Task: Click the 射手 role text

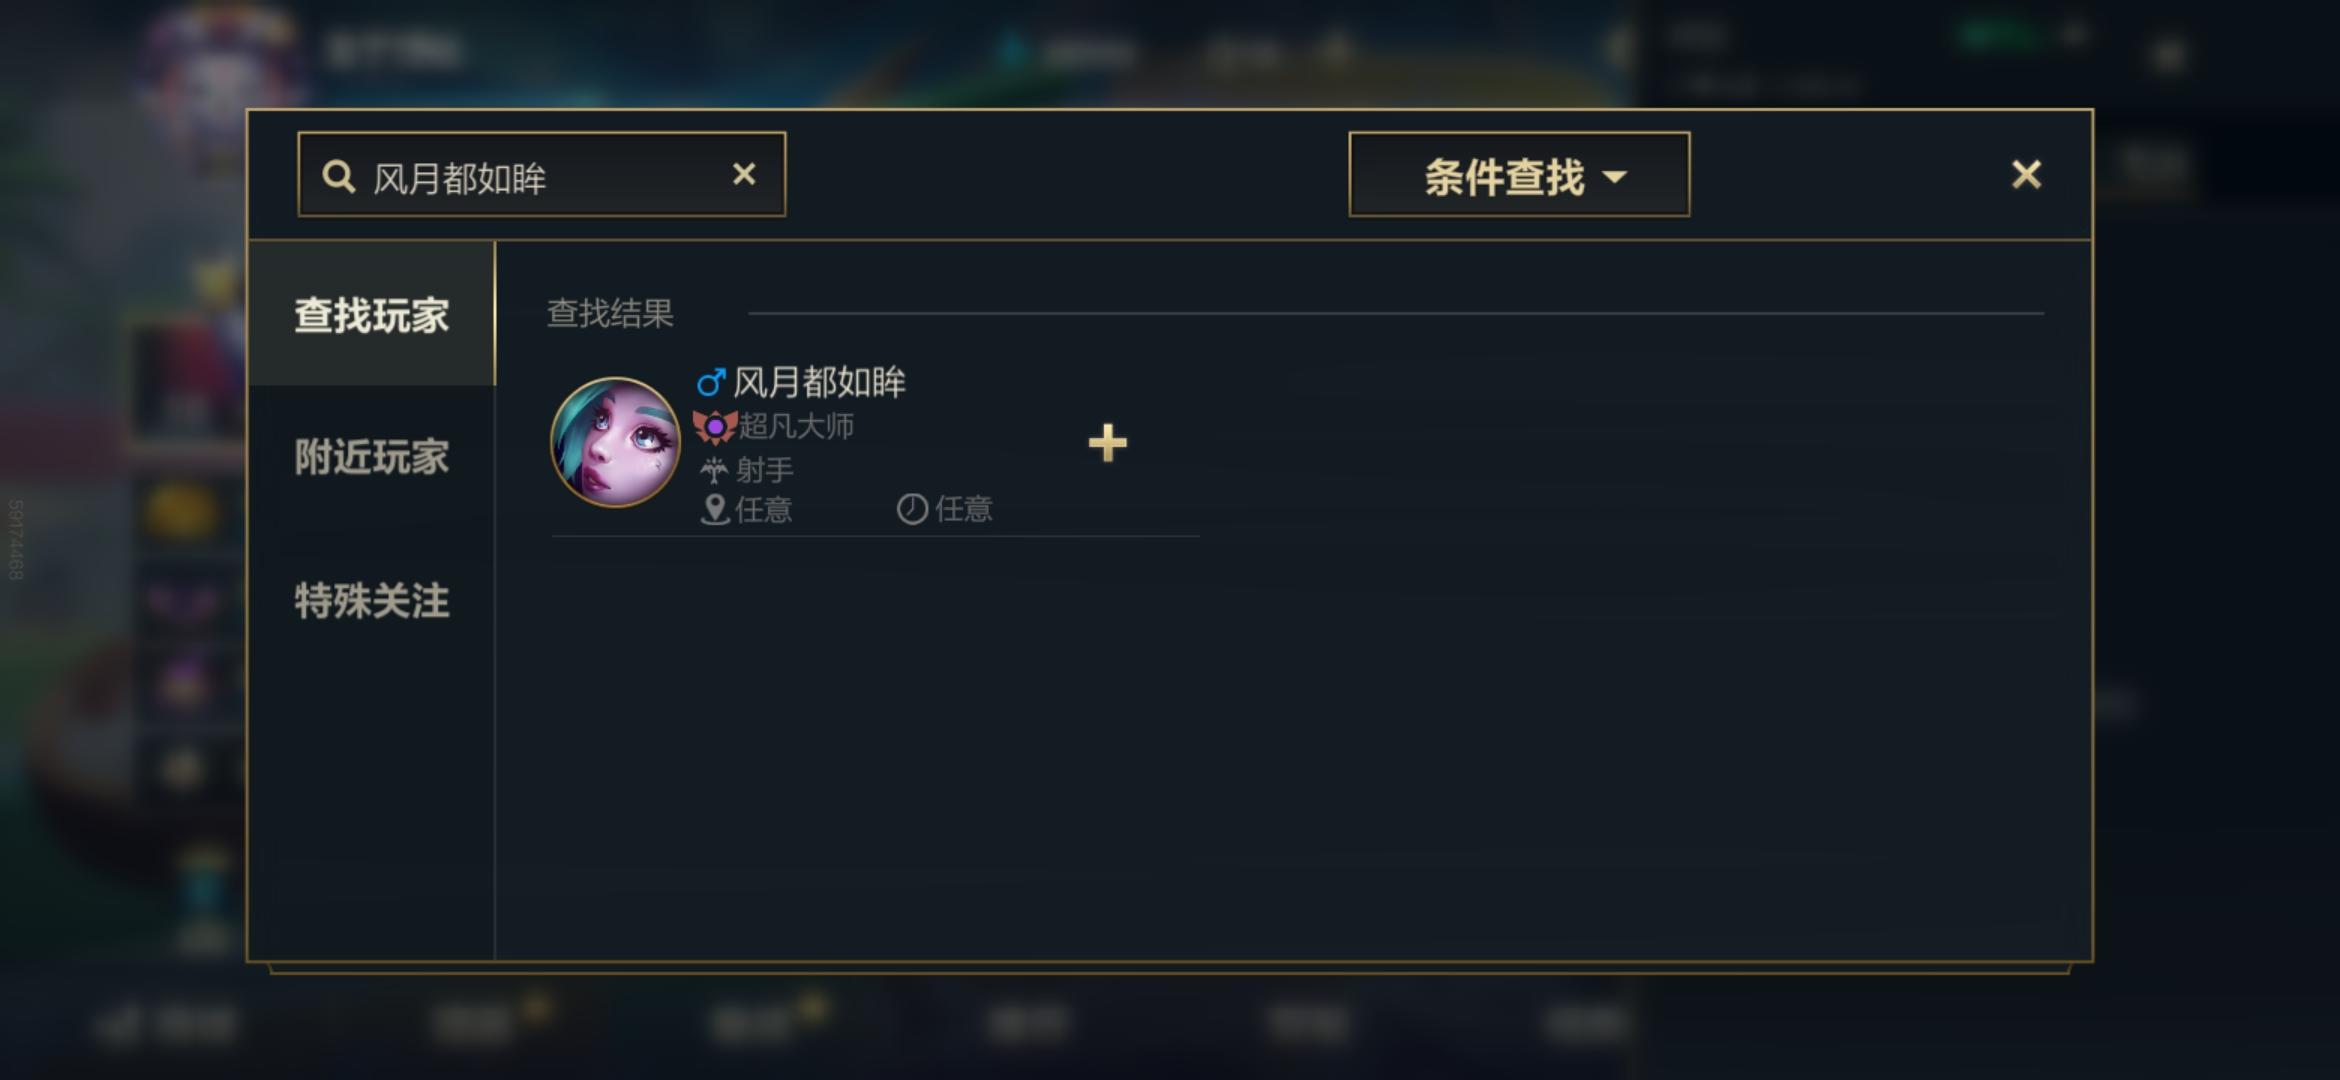Action: click(x=764, y=469)
